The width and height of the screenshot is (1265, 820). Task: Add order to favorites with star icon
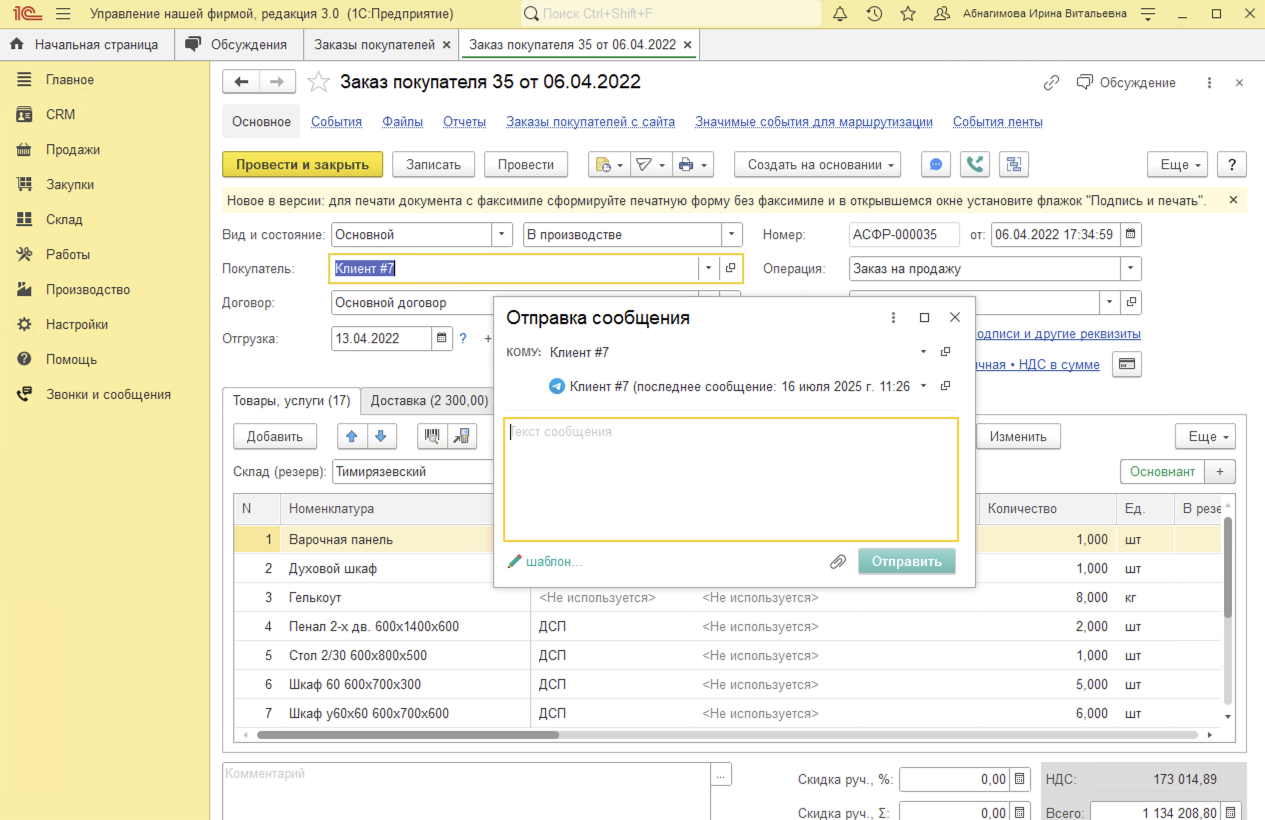(x=318, y=82)
